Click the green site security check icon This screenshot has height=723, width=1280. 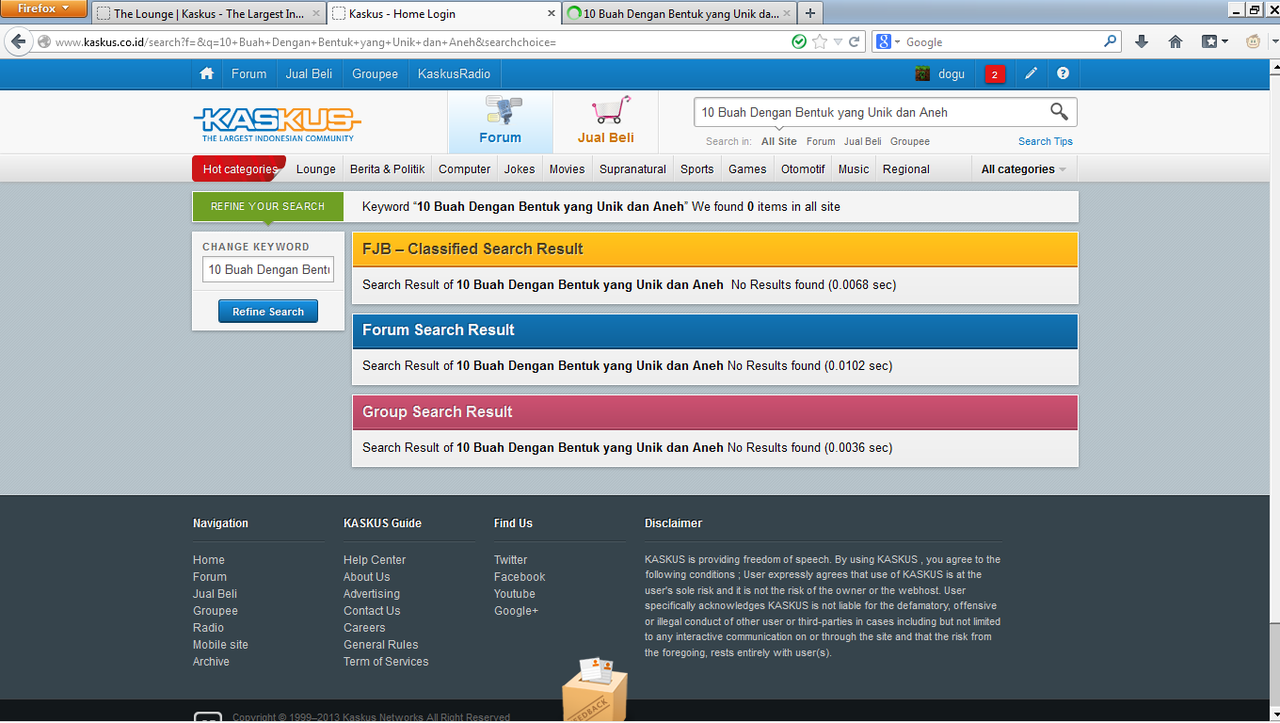pyautogui.click(x=799, y=42)
